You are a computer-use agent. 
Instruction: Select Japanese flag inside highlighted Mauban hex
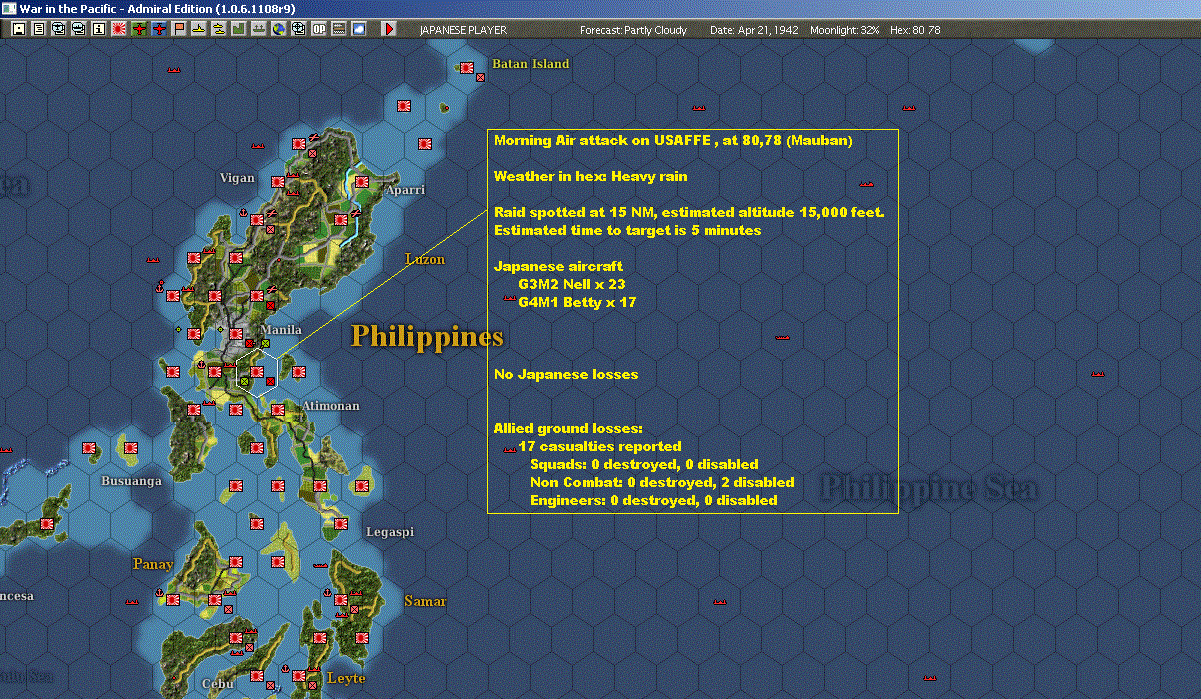click(x=257, y=372)
